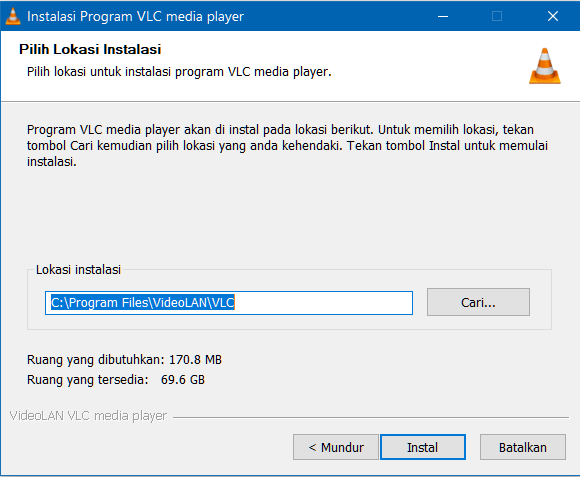Click the 'Lokasi instalasi' group label
580x477 pixels.
(x=78, y=270)
